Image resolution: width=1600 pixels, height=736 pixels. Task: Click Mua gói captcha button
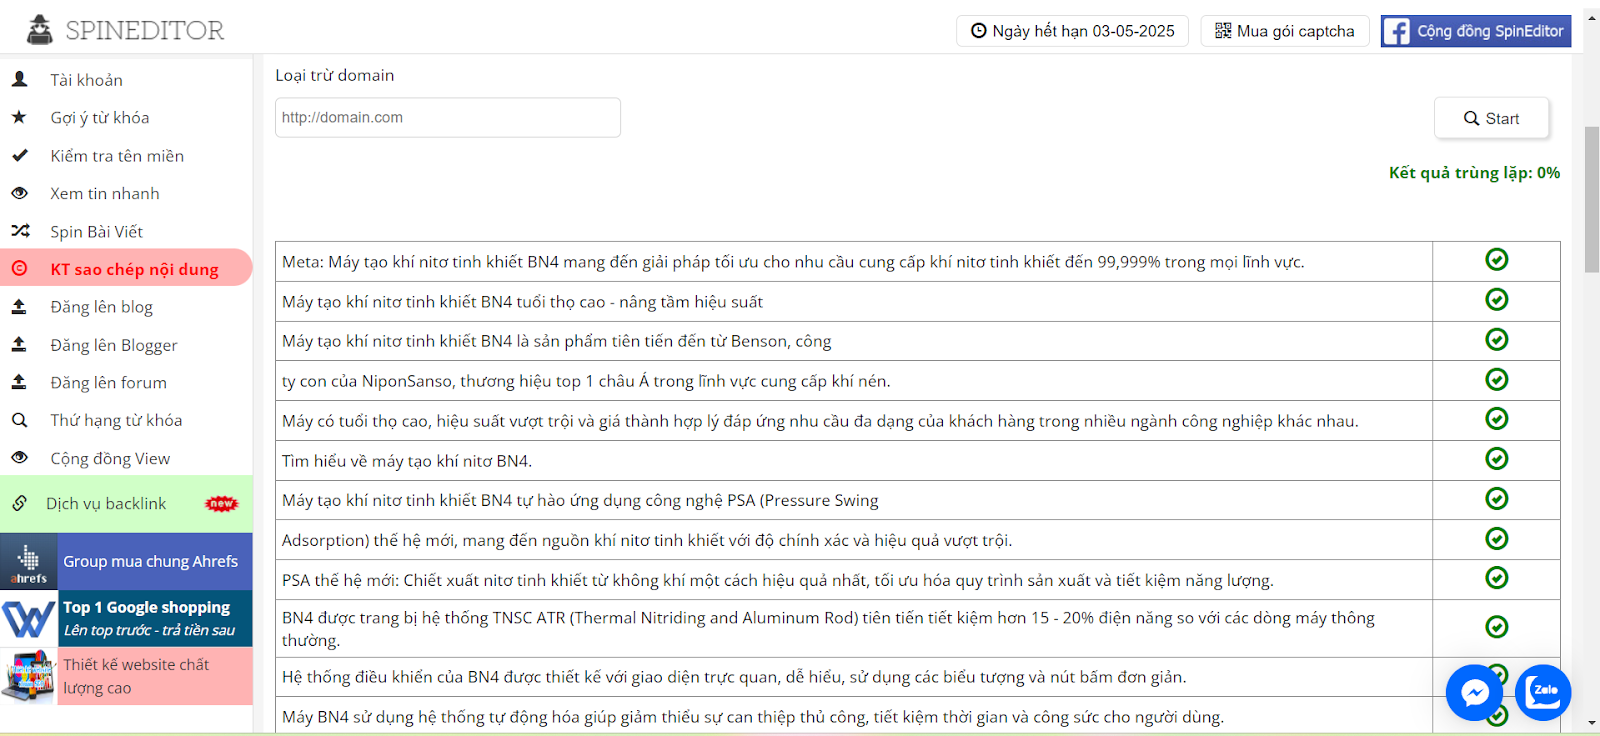(1284, 31)
